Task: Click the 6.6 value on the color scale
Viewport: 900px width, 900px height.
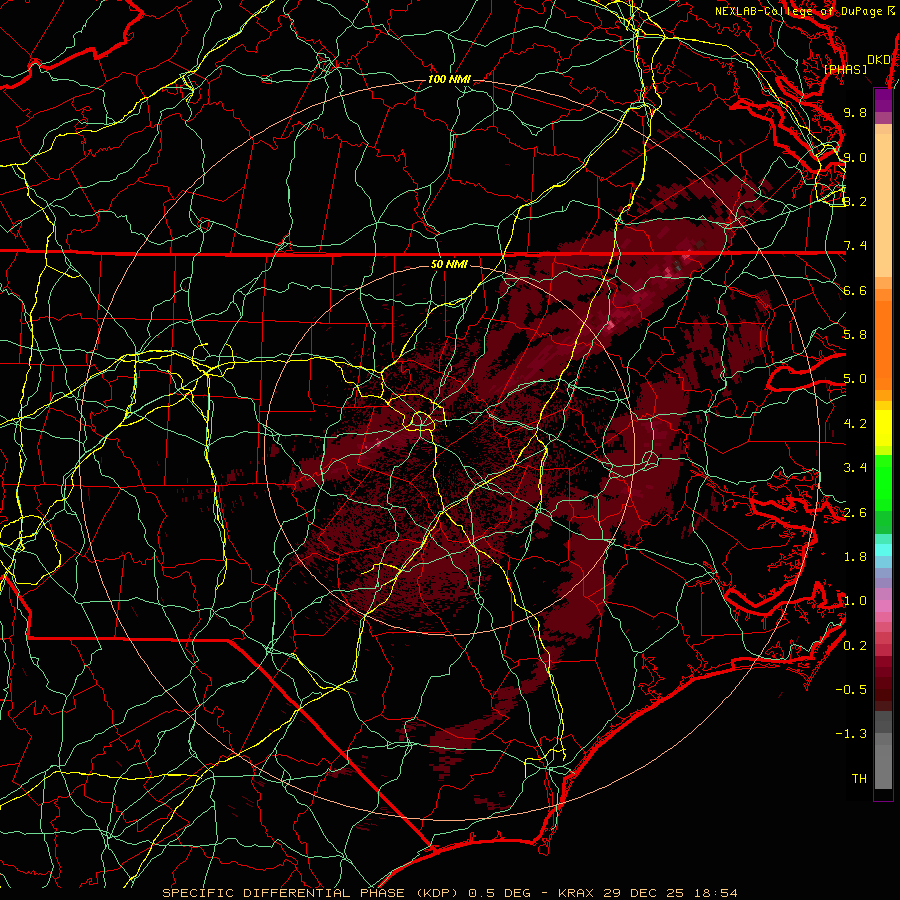Action: point(855,290)
